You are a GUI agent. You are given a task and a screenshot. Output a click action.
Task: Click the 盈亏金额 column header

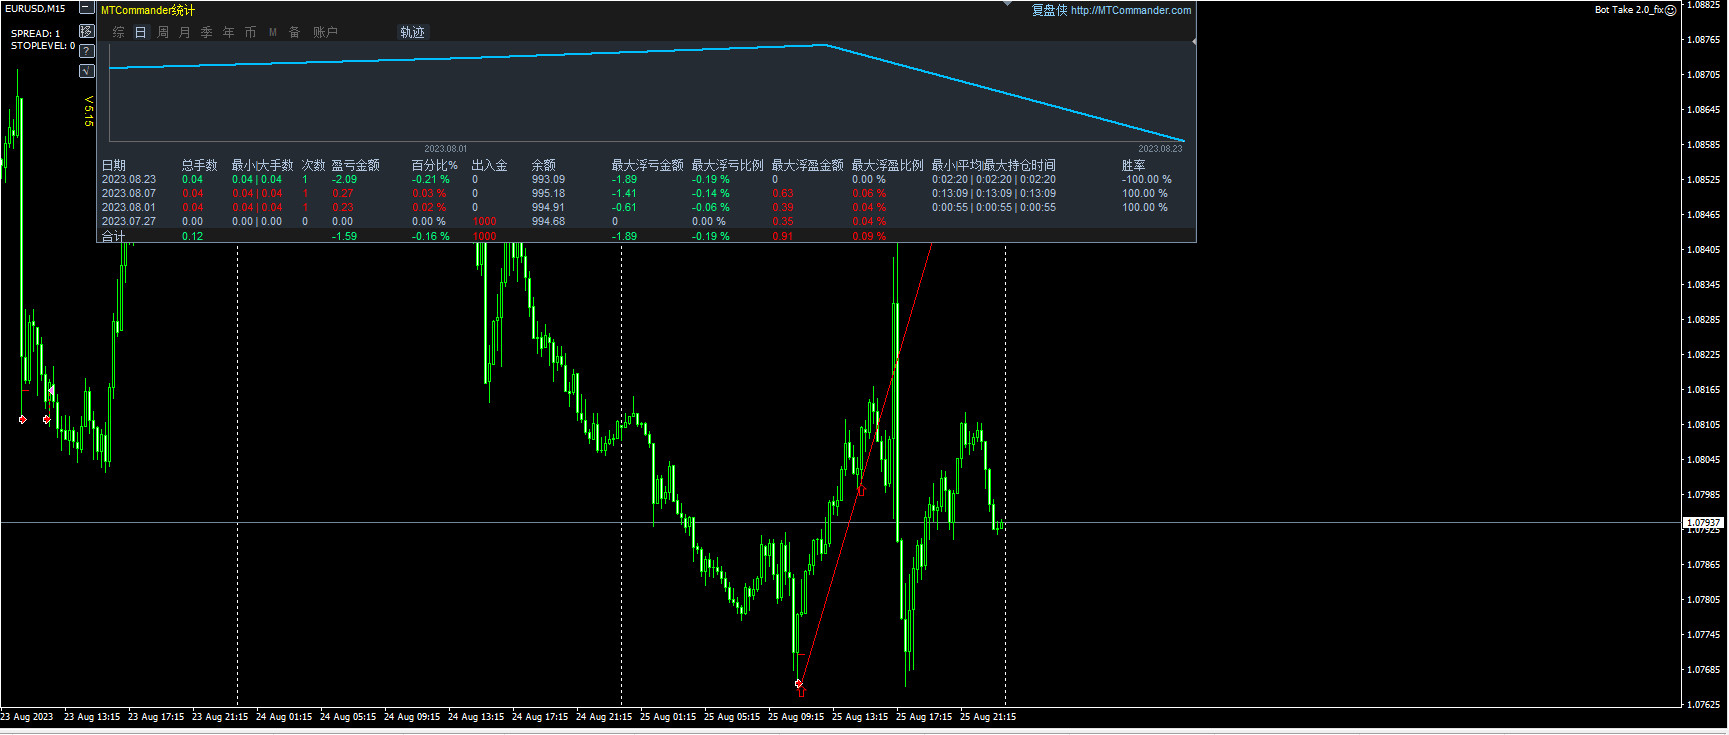[x=355, y=166]
